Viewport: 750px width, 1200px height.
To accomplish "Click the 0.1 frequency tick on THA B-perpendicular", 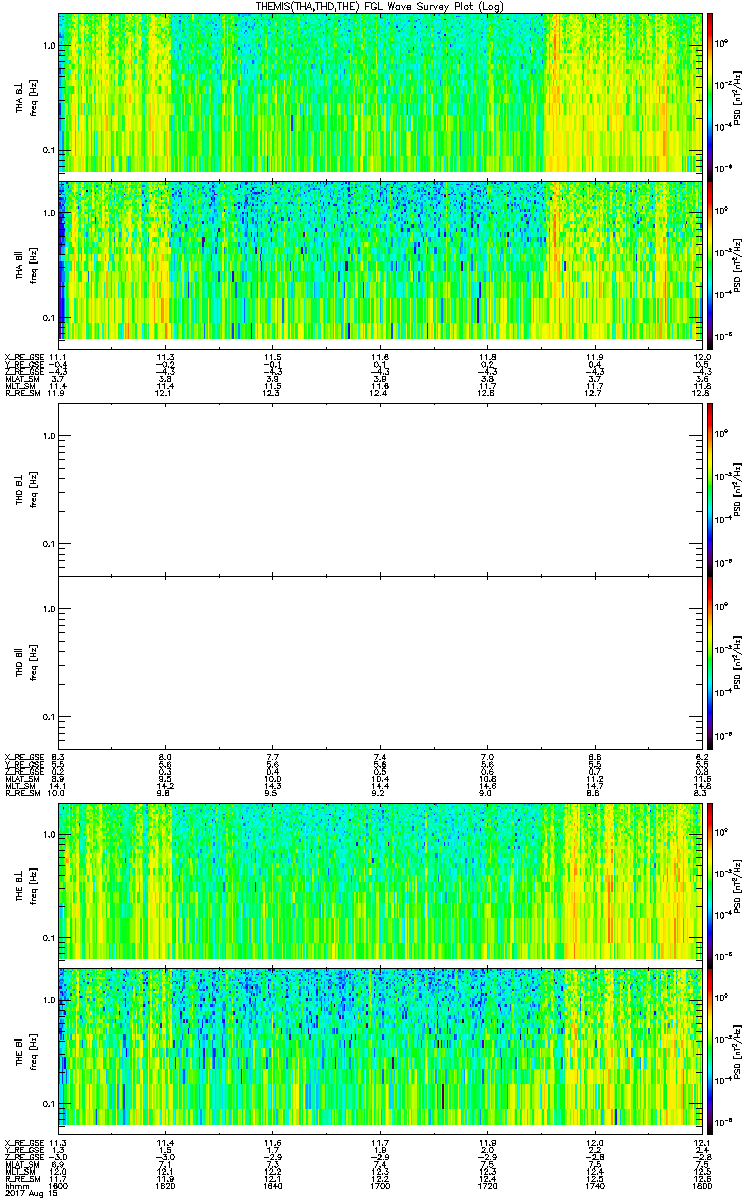I will pyautogui.click(x=48, y=151).
